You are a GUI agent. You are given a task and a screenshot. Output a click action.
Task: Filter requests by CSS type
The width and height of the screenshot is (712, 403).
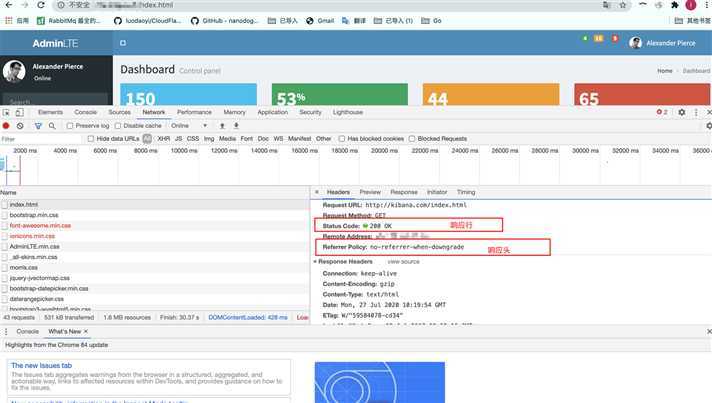coord(193,138)
